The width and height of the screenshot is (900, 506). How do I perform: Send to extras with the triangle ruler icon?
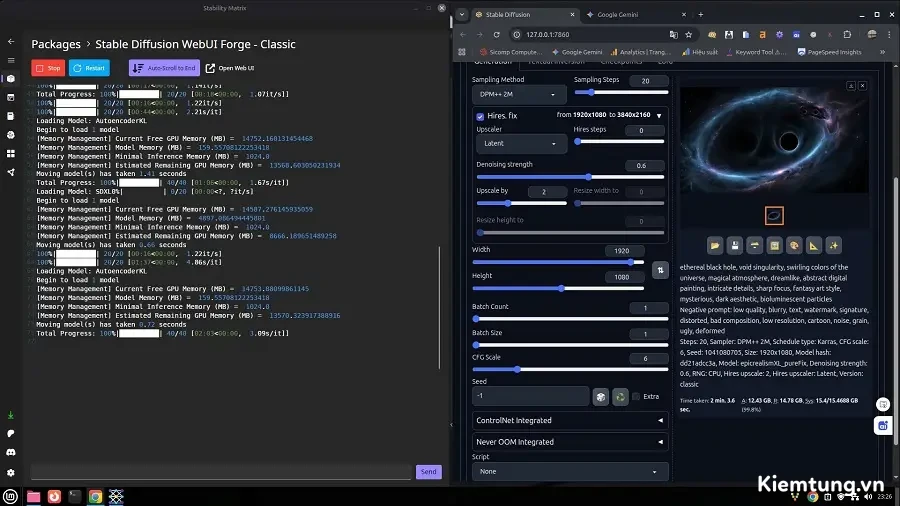(814, 246)
